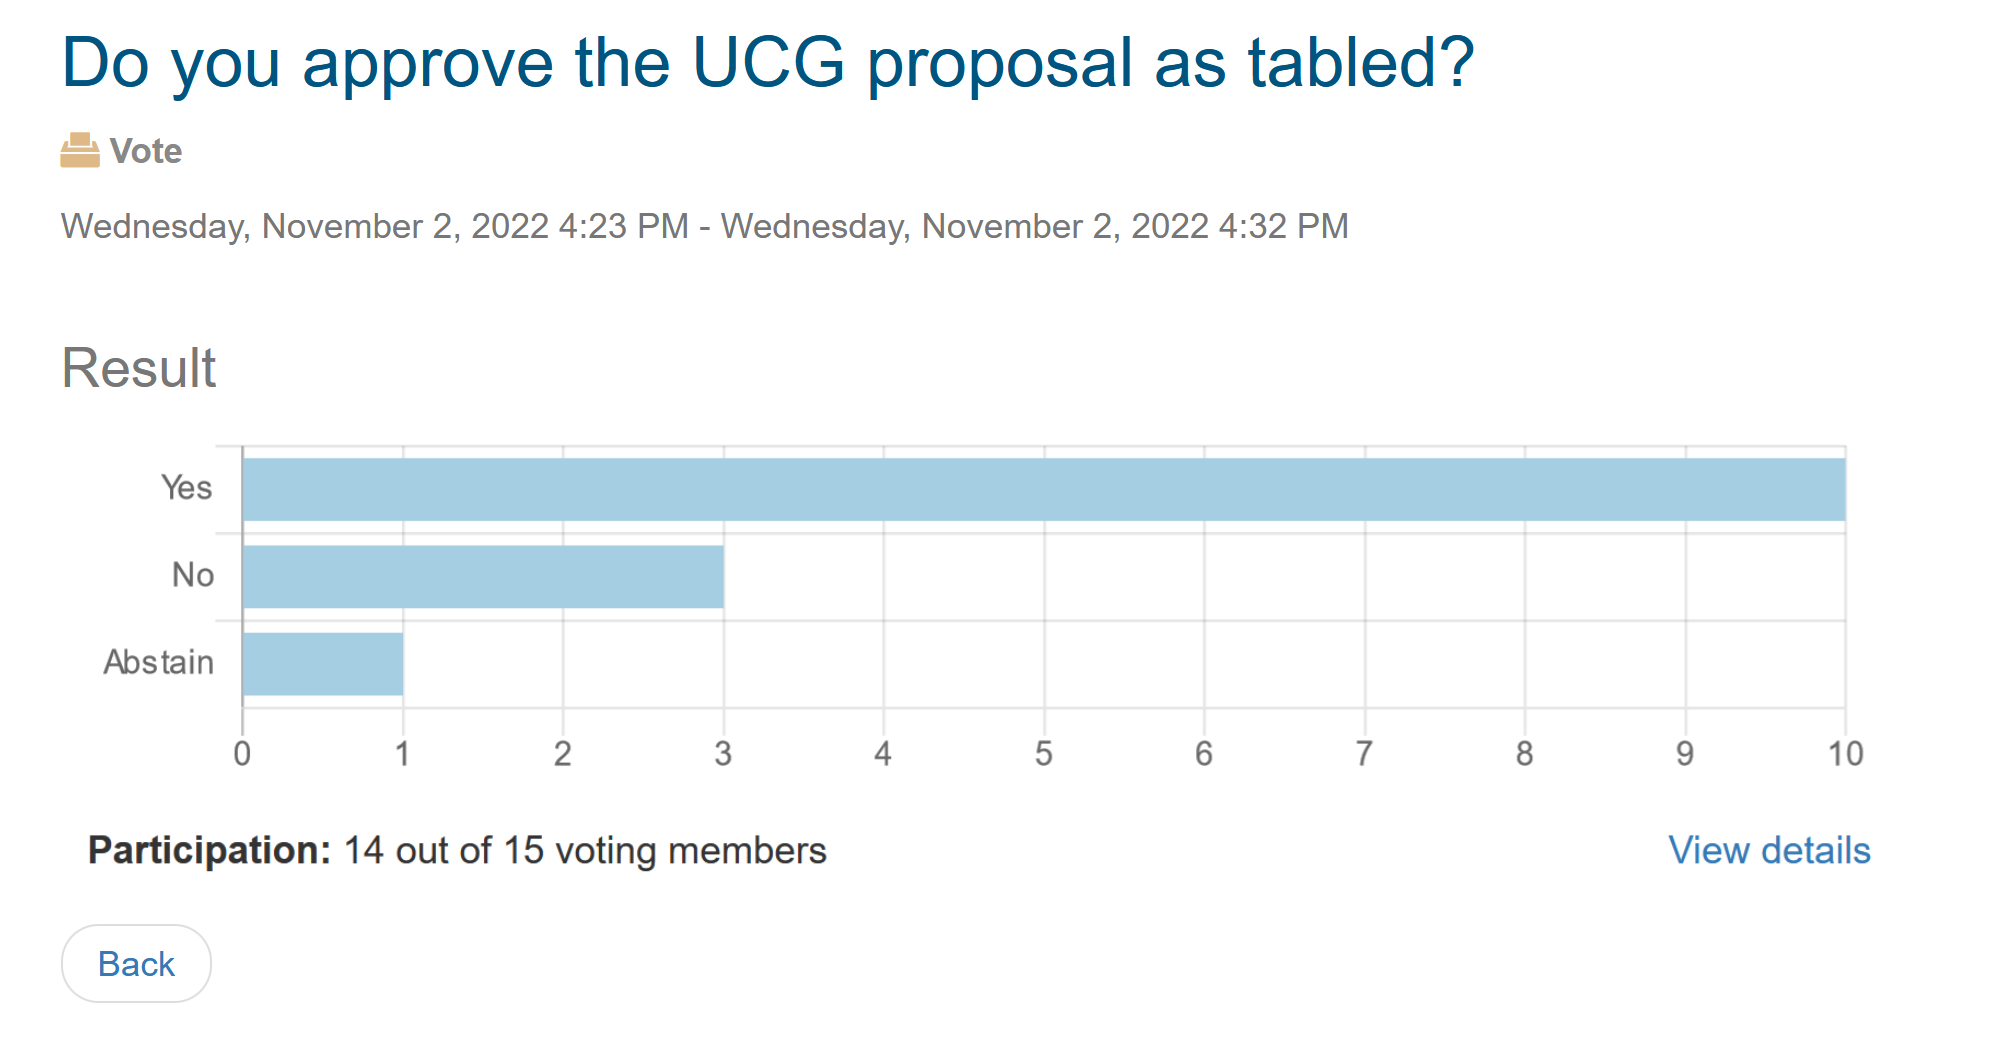Click the 5 tick label on chart axis
This screenshot has height=1045, width=1998.
tap(1043, 754)
